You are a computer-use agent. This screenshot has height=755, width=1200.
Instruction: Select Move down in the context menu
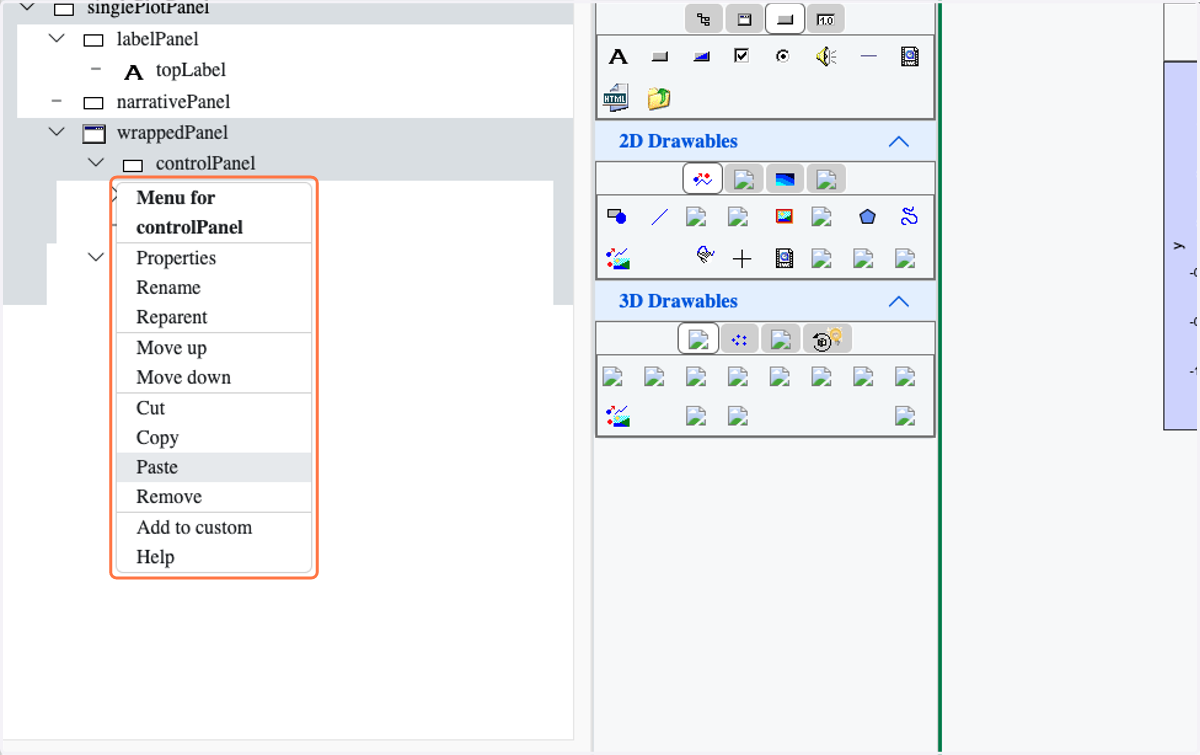coord(214,377)
